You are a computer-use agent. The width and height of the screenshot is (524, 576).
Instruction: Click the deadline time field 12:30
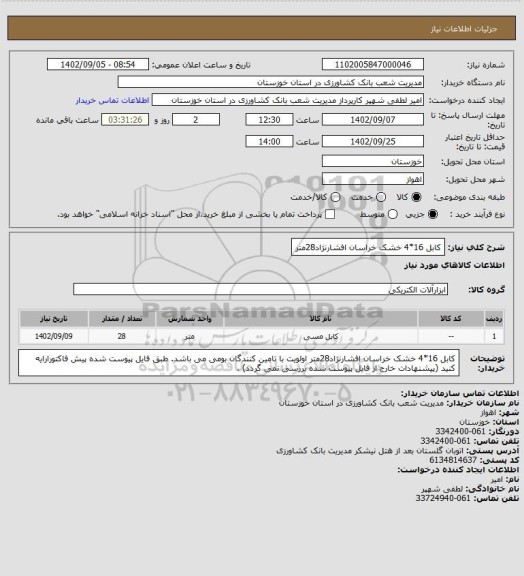pyautogui.click(x=269, y=120)
